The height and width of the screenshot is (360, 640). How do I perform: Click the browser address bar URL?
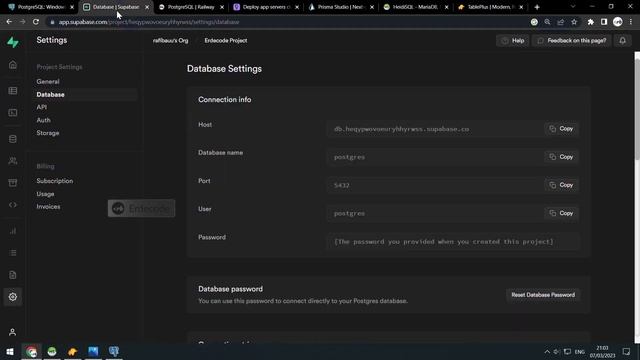pyautogui.click(x=149, y=22)
